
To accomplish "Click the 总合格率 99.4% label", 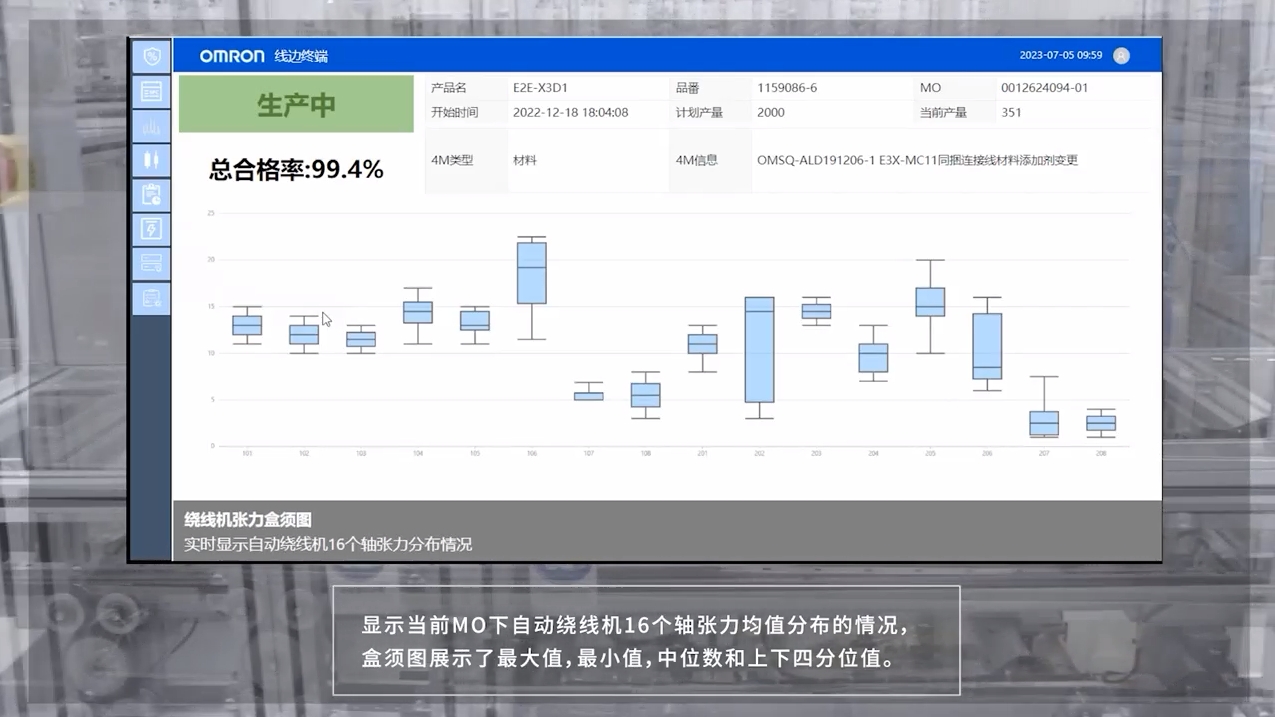I will 296,169.
